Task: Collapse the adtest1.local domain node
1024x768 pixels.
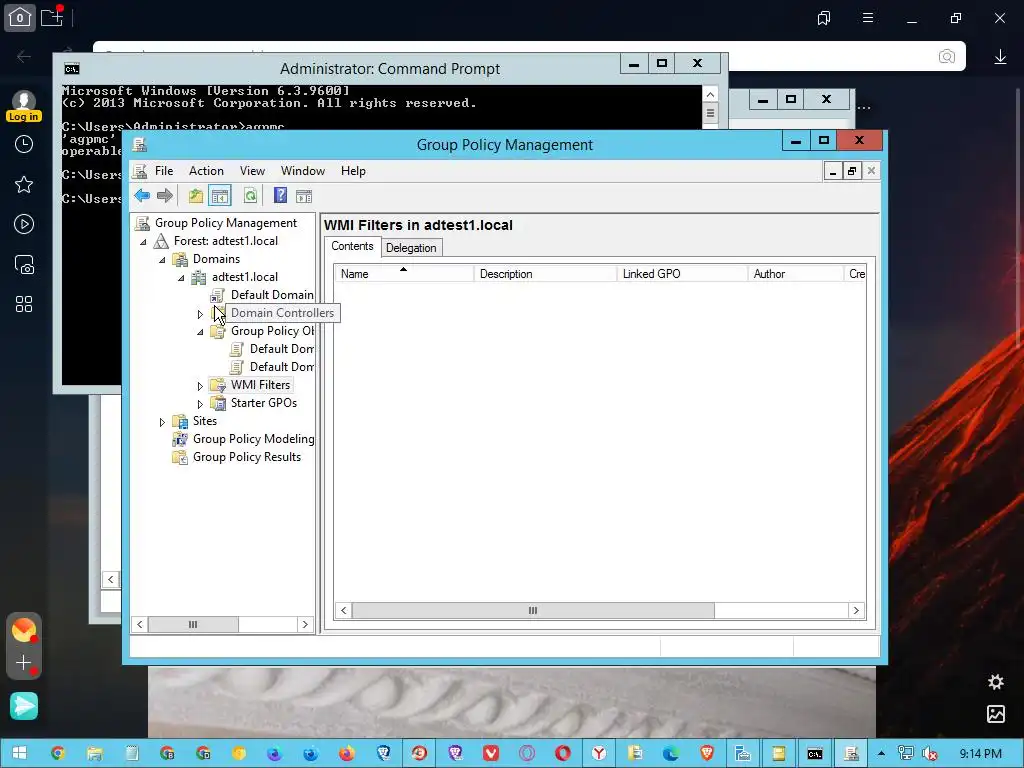Action: [x=181, y=278]
